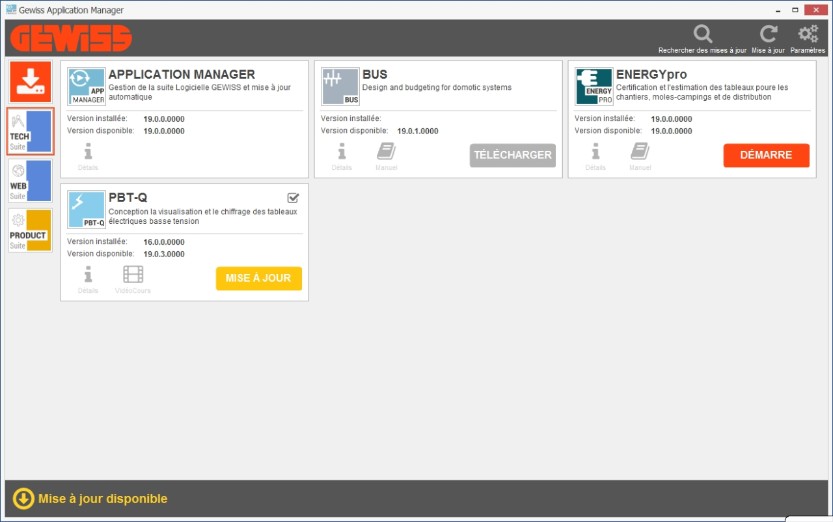The width and height of the screenshot is (833, 522).
Task: Click TÉLÉCHARGER button for BUS
Action: 513,155
